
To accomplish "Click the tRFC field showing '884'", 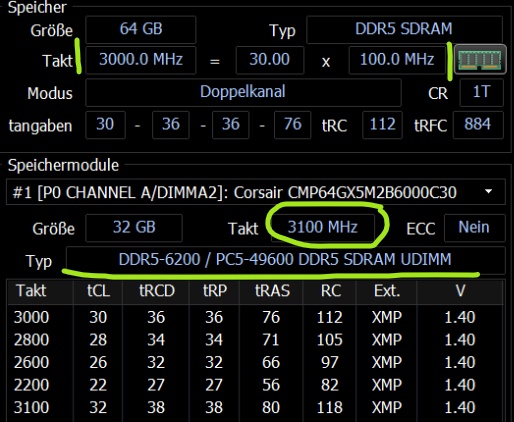I will (478, 125).
